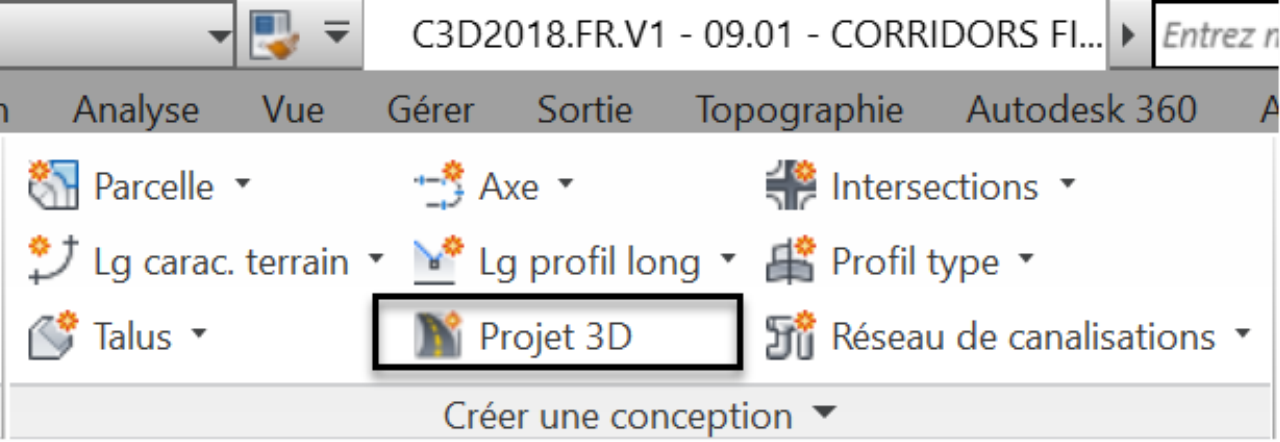The width and height of the screenshot is (1280, 442).
Task: Open the Gérer ribbon tab
Action: pyautogui.click(x=430, y=110)
